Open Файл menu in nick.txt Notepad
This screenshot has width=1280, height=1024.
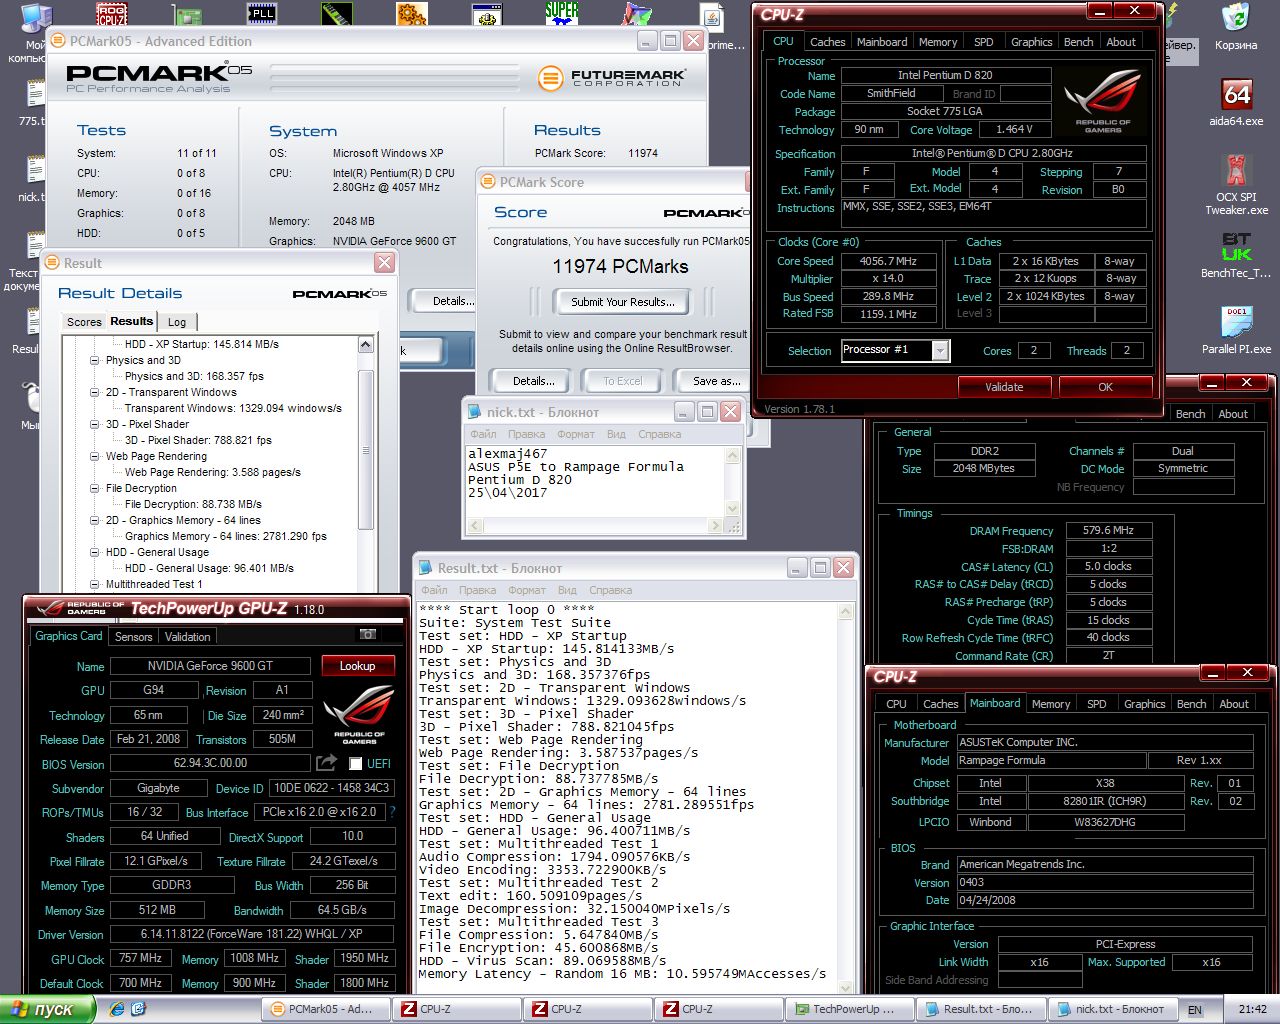483,434
